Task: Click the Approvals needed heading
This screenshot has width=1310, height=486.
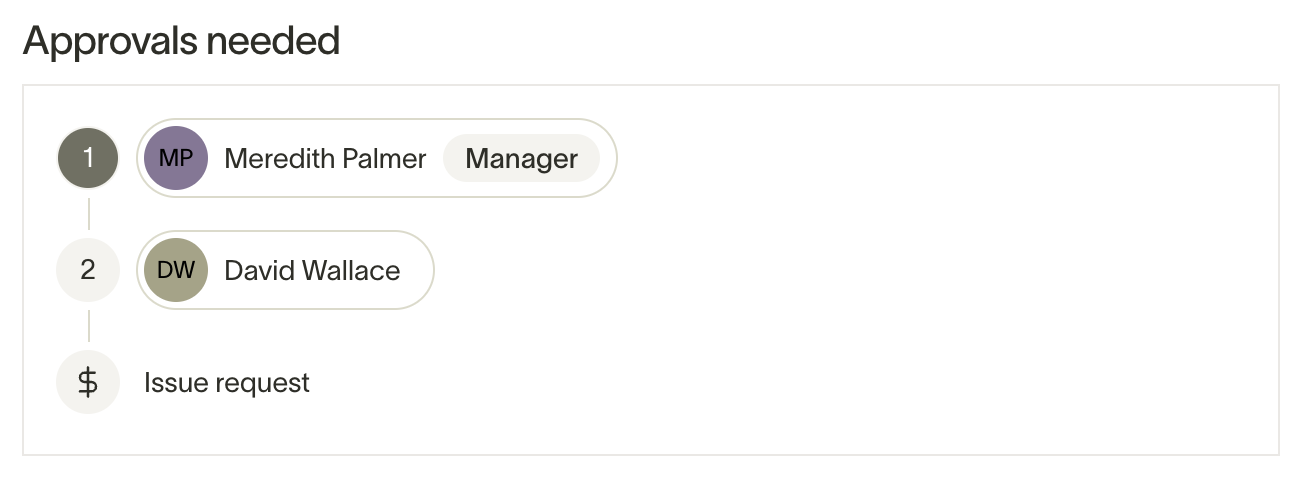Action: pos(181,40)
